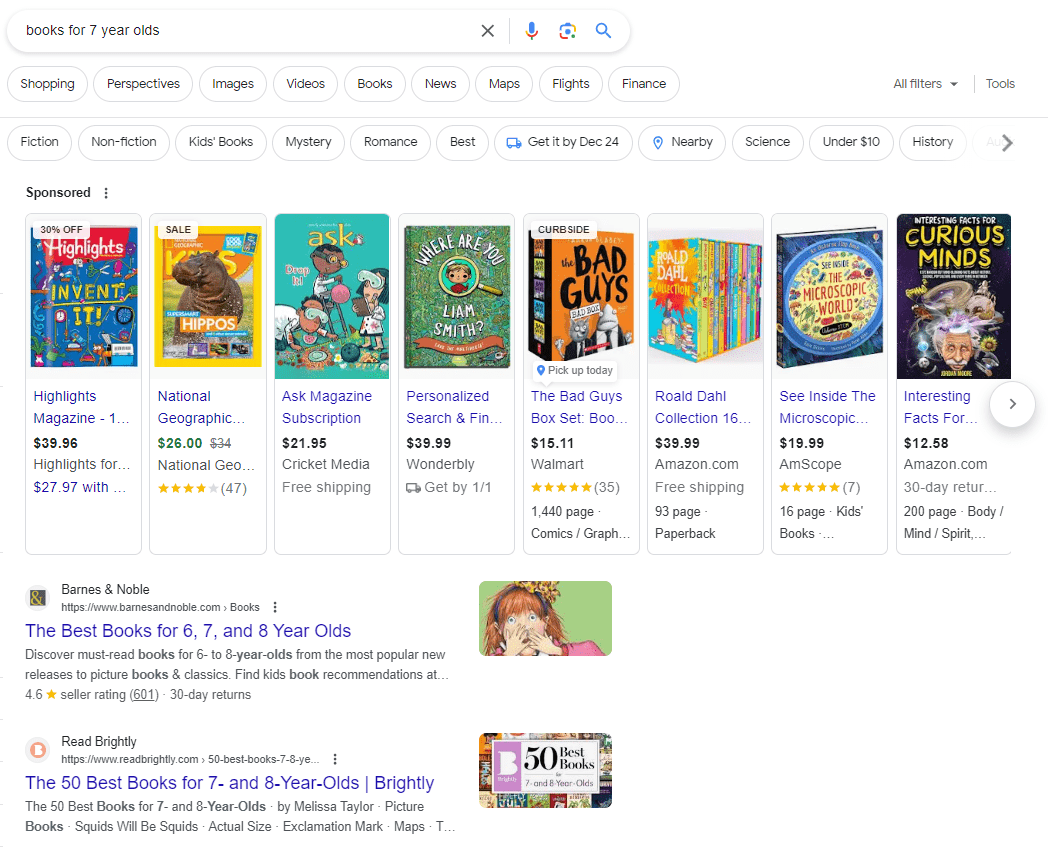Apply the Mystery filter chip
This screenshot has width=1048, height=861.
308,142
